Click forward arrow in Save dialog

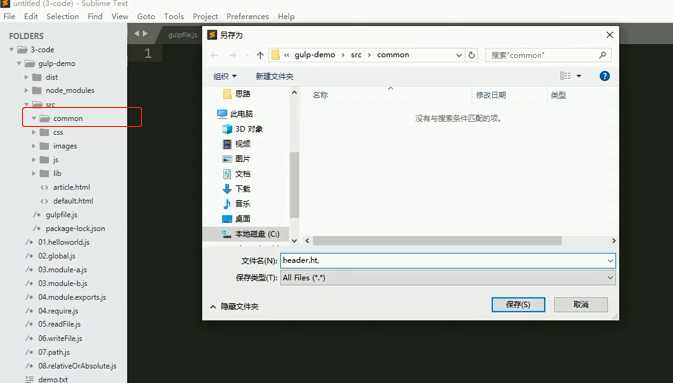(x=233, y=55)
